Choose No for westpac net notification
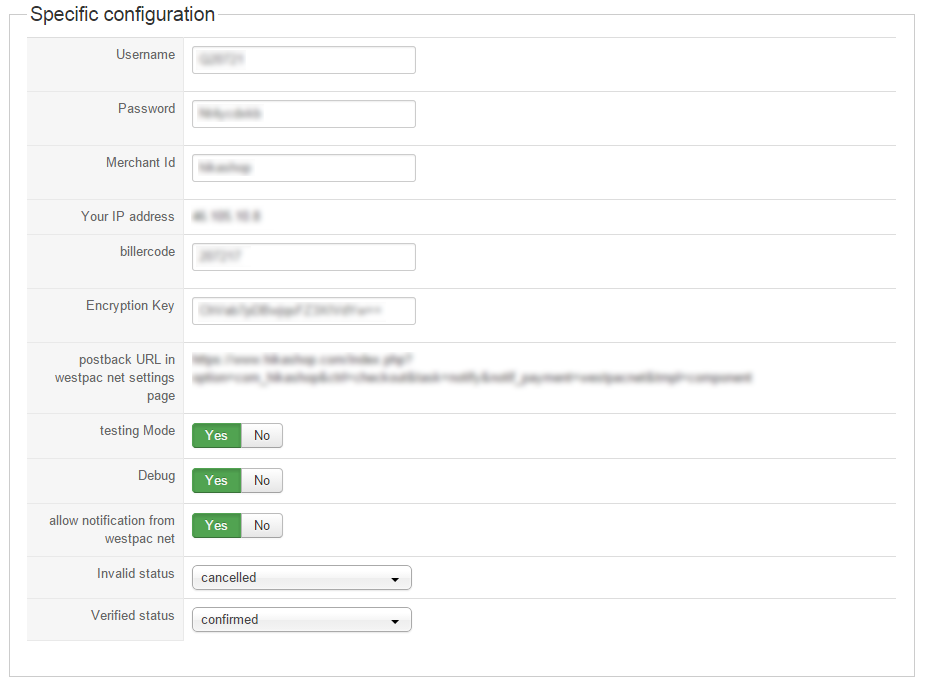Image resolution: width=926 pixels, height=683 pixels. 262,526
